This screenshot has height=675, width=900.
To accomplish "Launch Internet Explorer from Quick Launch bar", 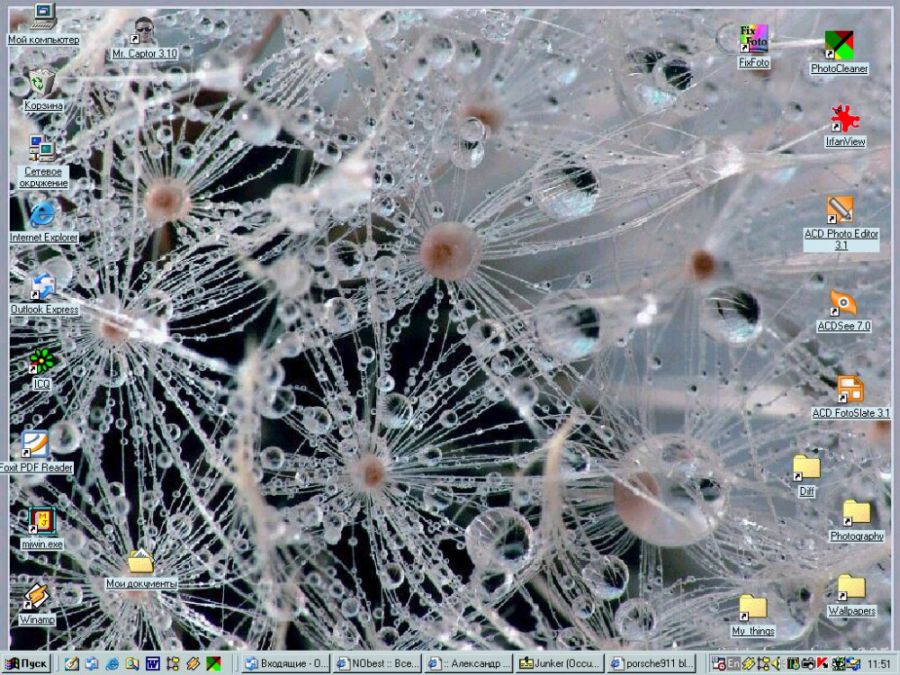I will (x=112, y=664).
